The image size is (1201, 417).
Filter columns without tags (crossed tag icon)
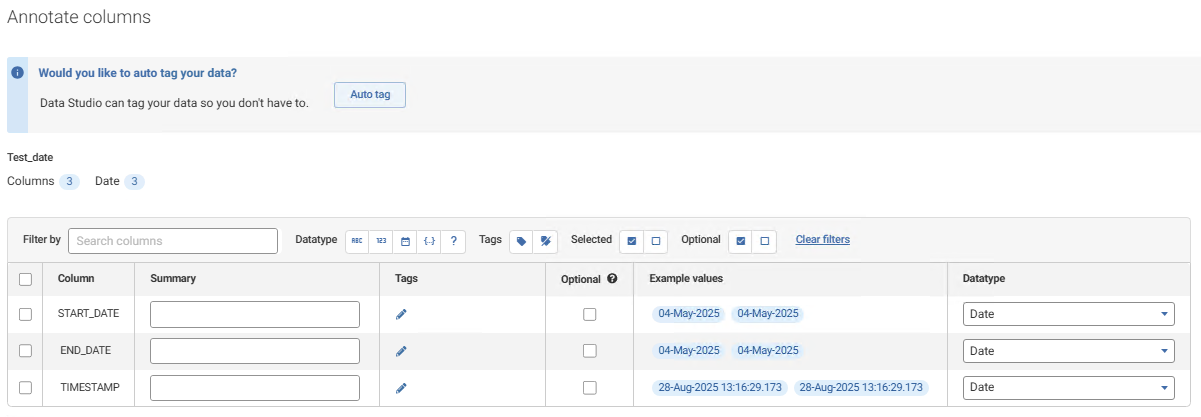(x=545, y=241)
